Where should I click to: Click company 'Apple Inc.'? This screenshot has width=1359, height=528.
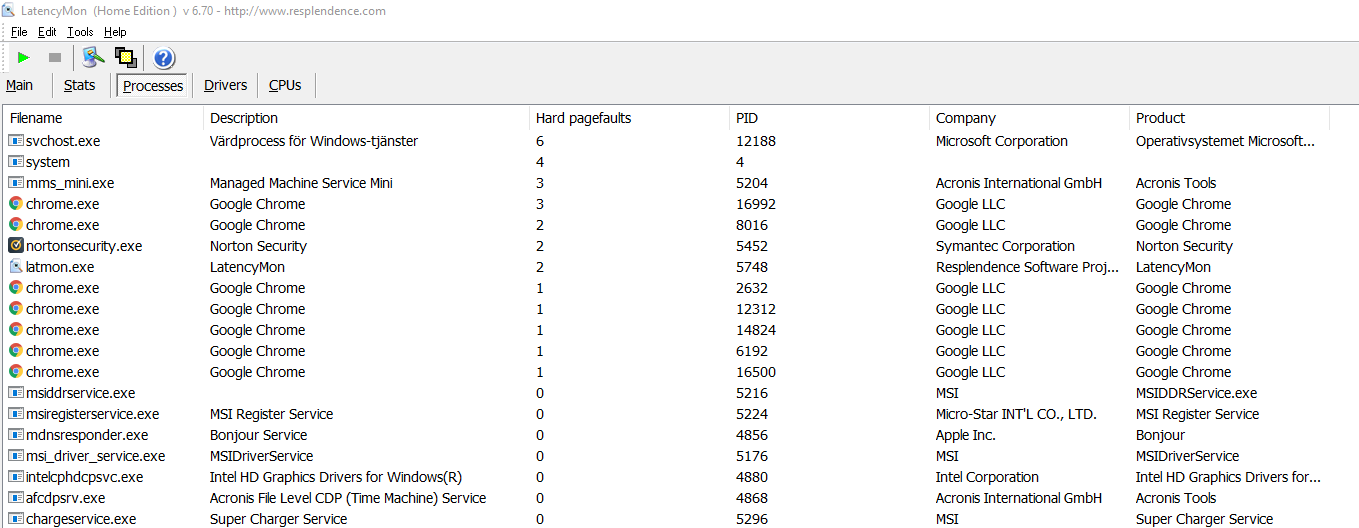(966, 435)
